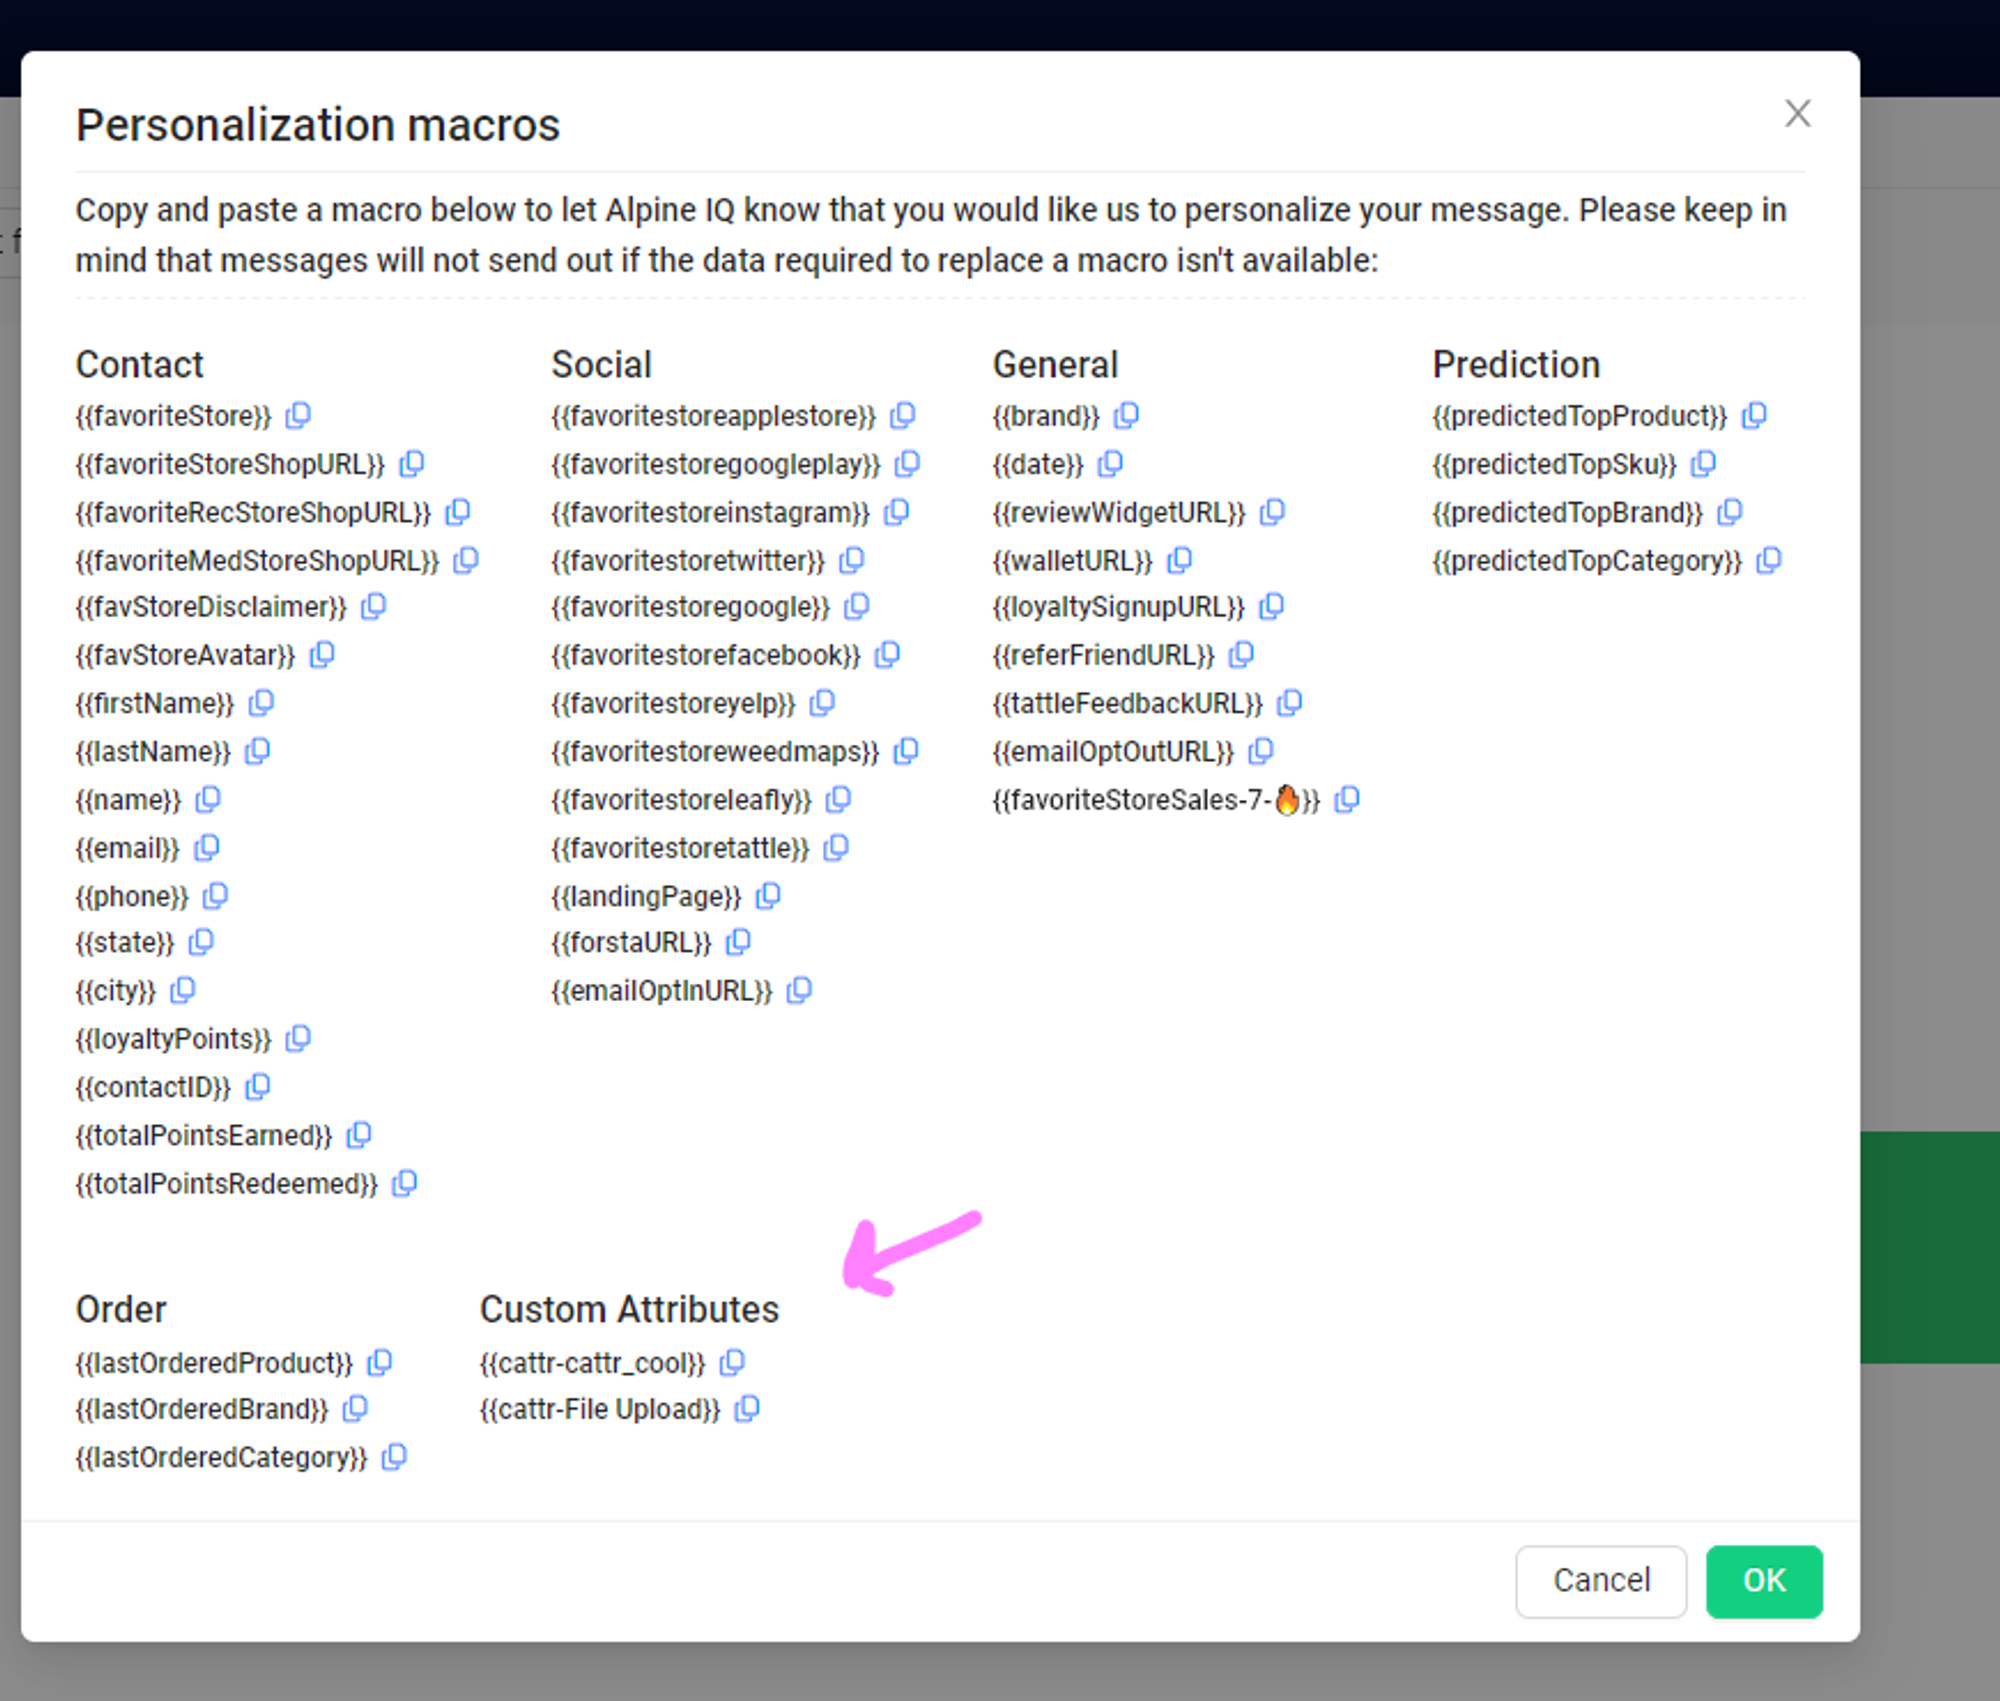Select the {{predictedTopCategory}} macro text

(1587, 561)
